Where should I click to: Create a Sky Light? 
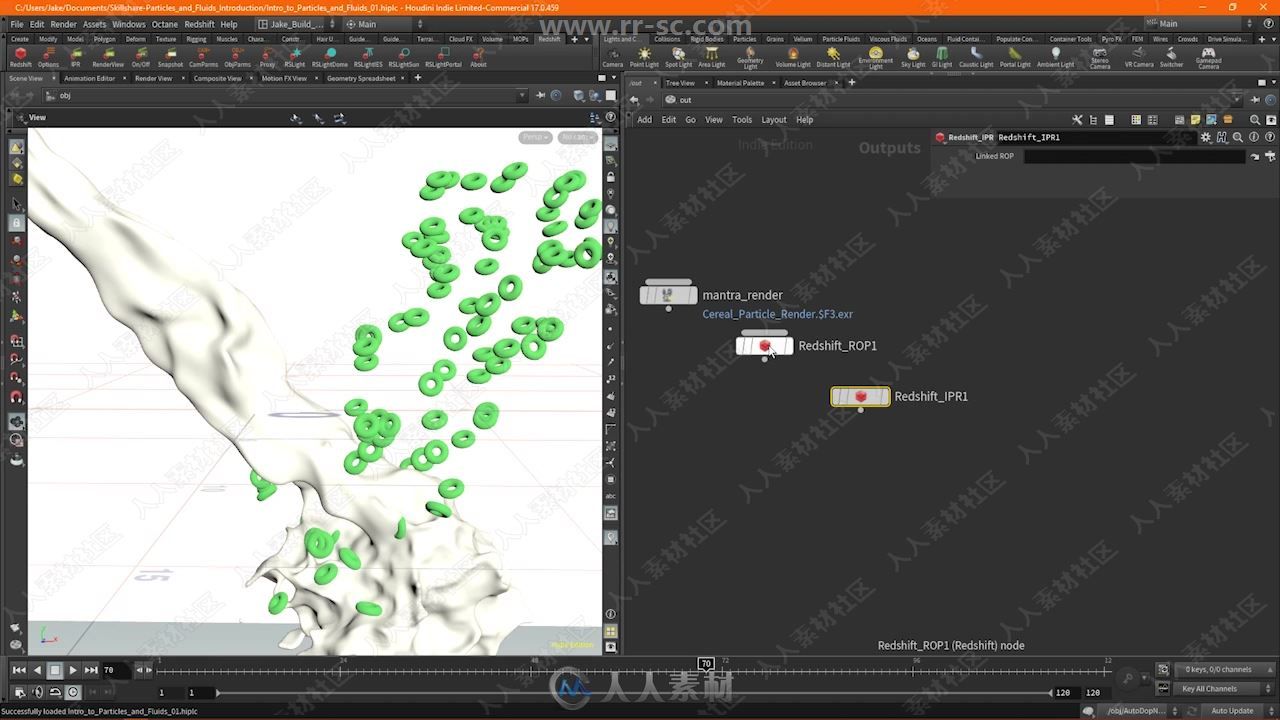point(913,56)
